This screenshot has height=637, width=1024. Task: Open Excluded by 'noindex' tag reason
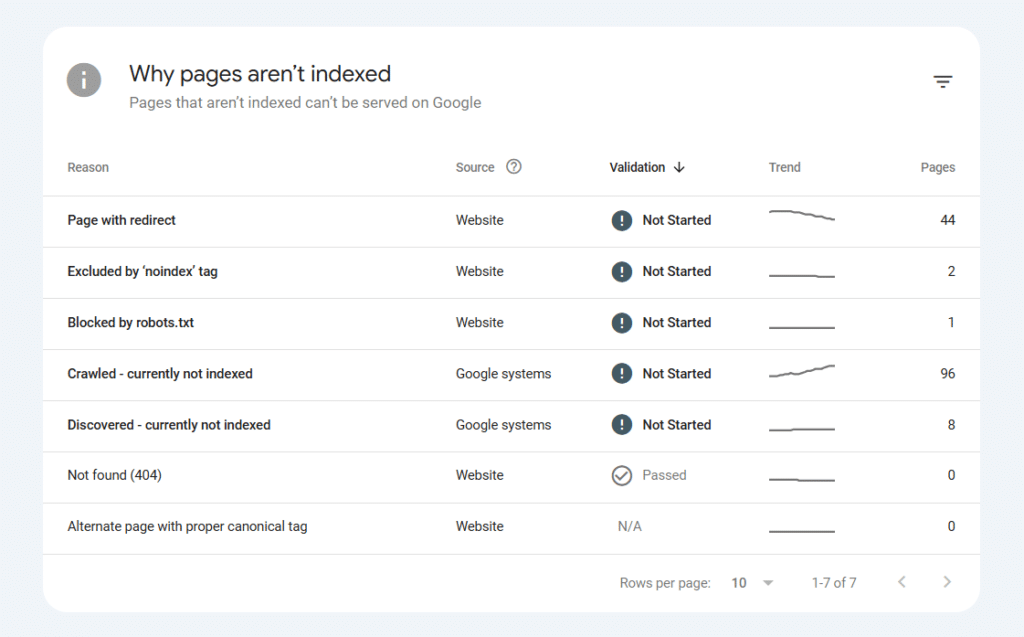pyautogui.click(x=142, y=271)
